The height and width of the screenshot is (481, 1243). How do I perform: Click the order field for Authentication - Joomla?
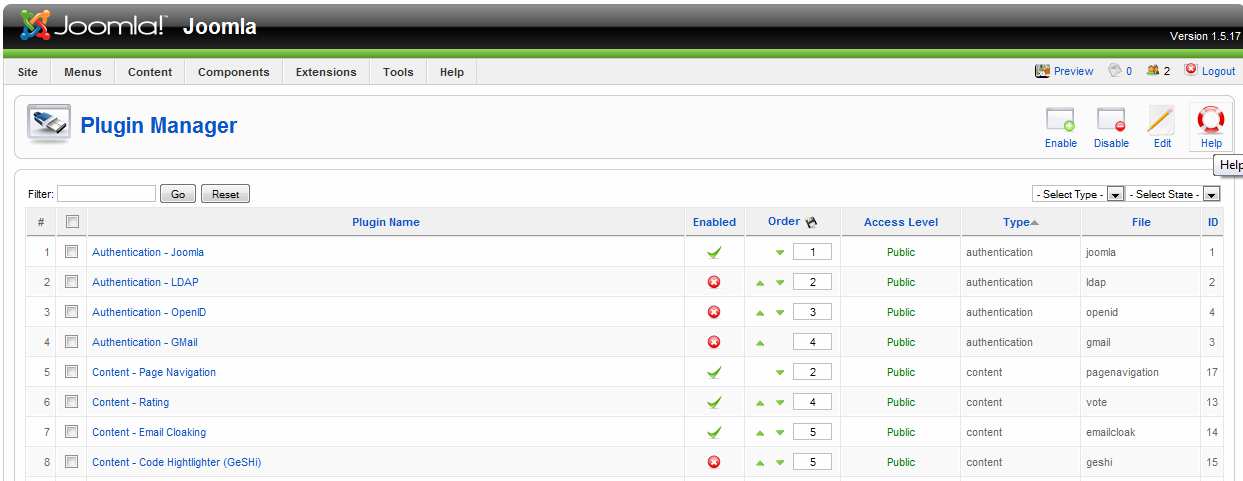coord(813,252)
